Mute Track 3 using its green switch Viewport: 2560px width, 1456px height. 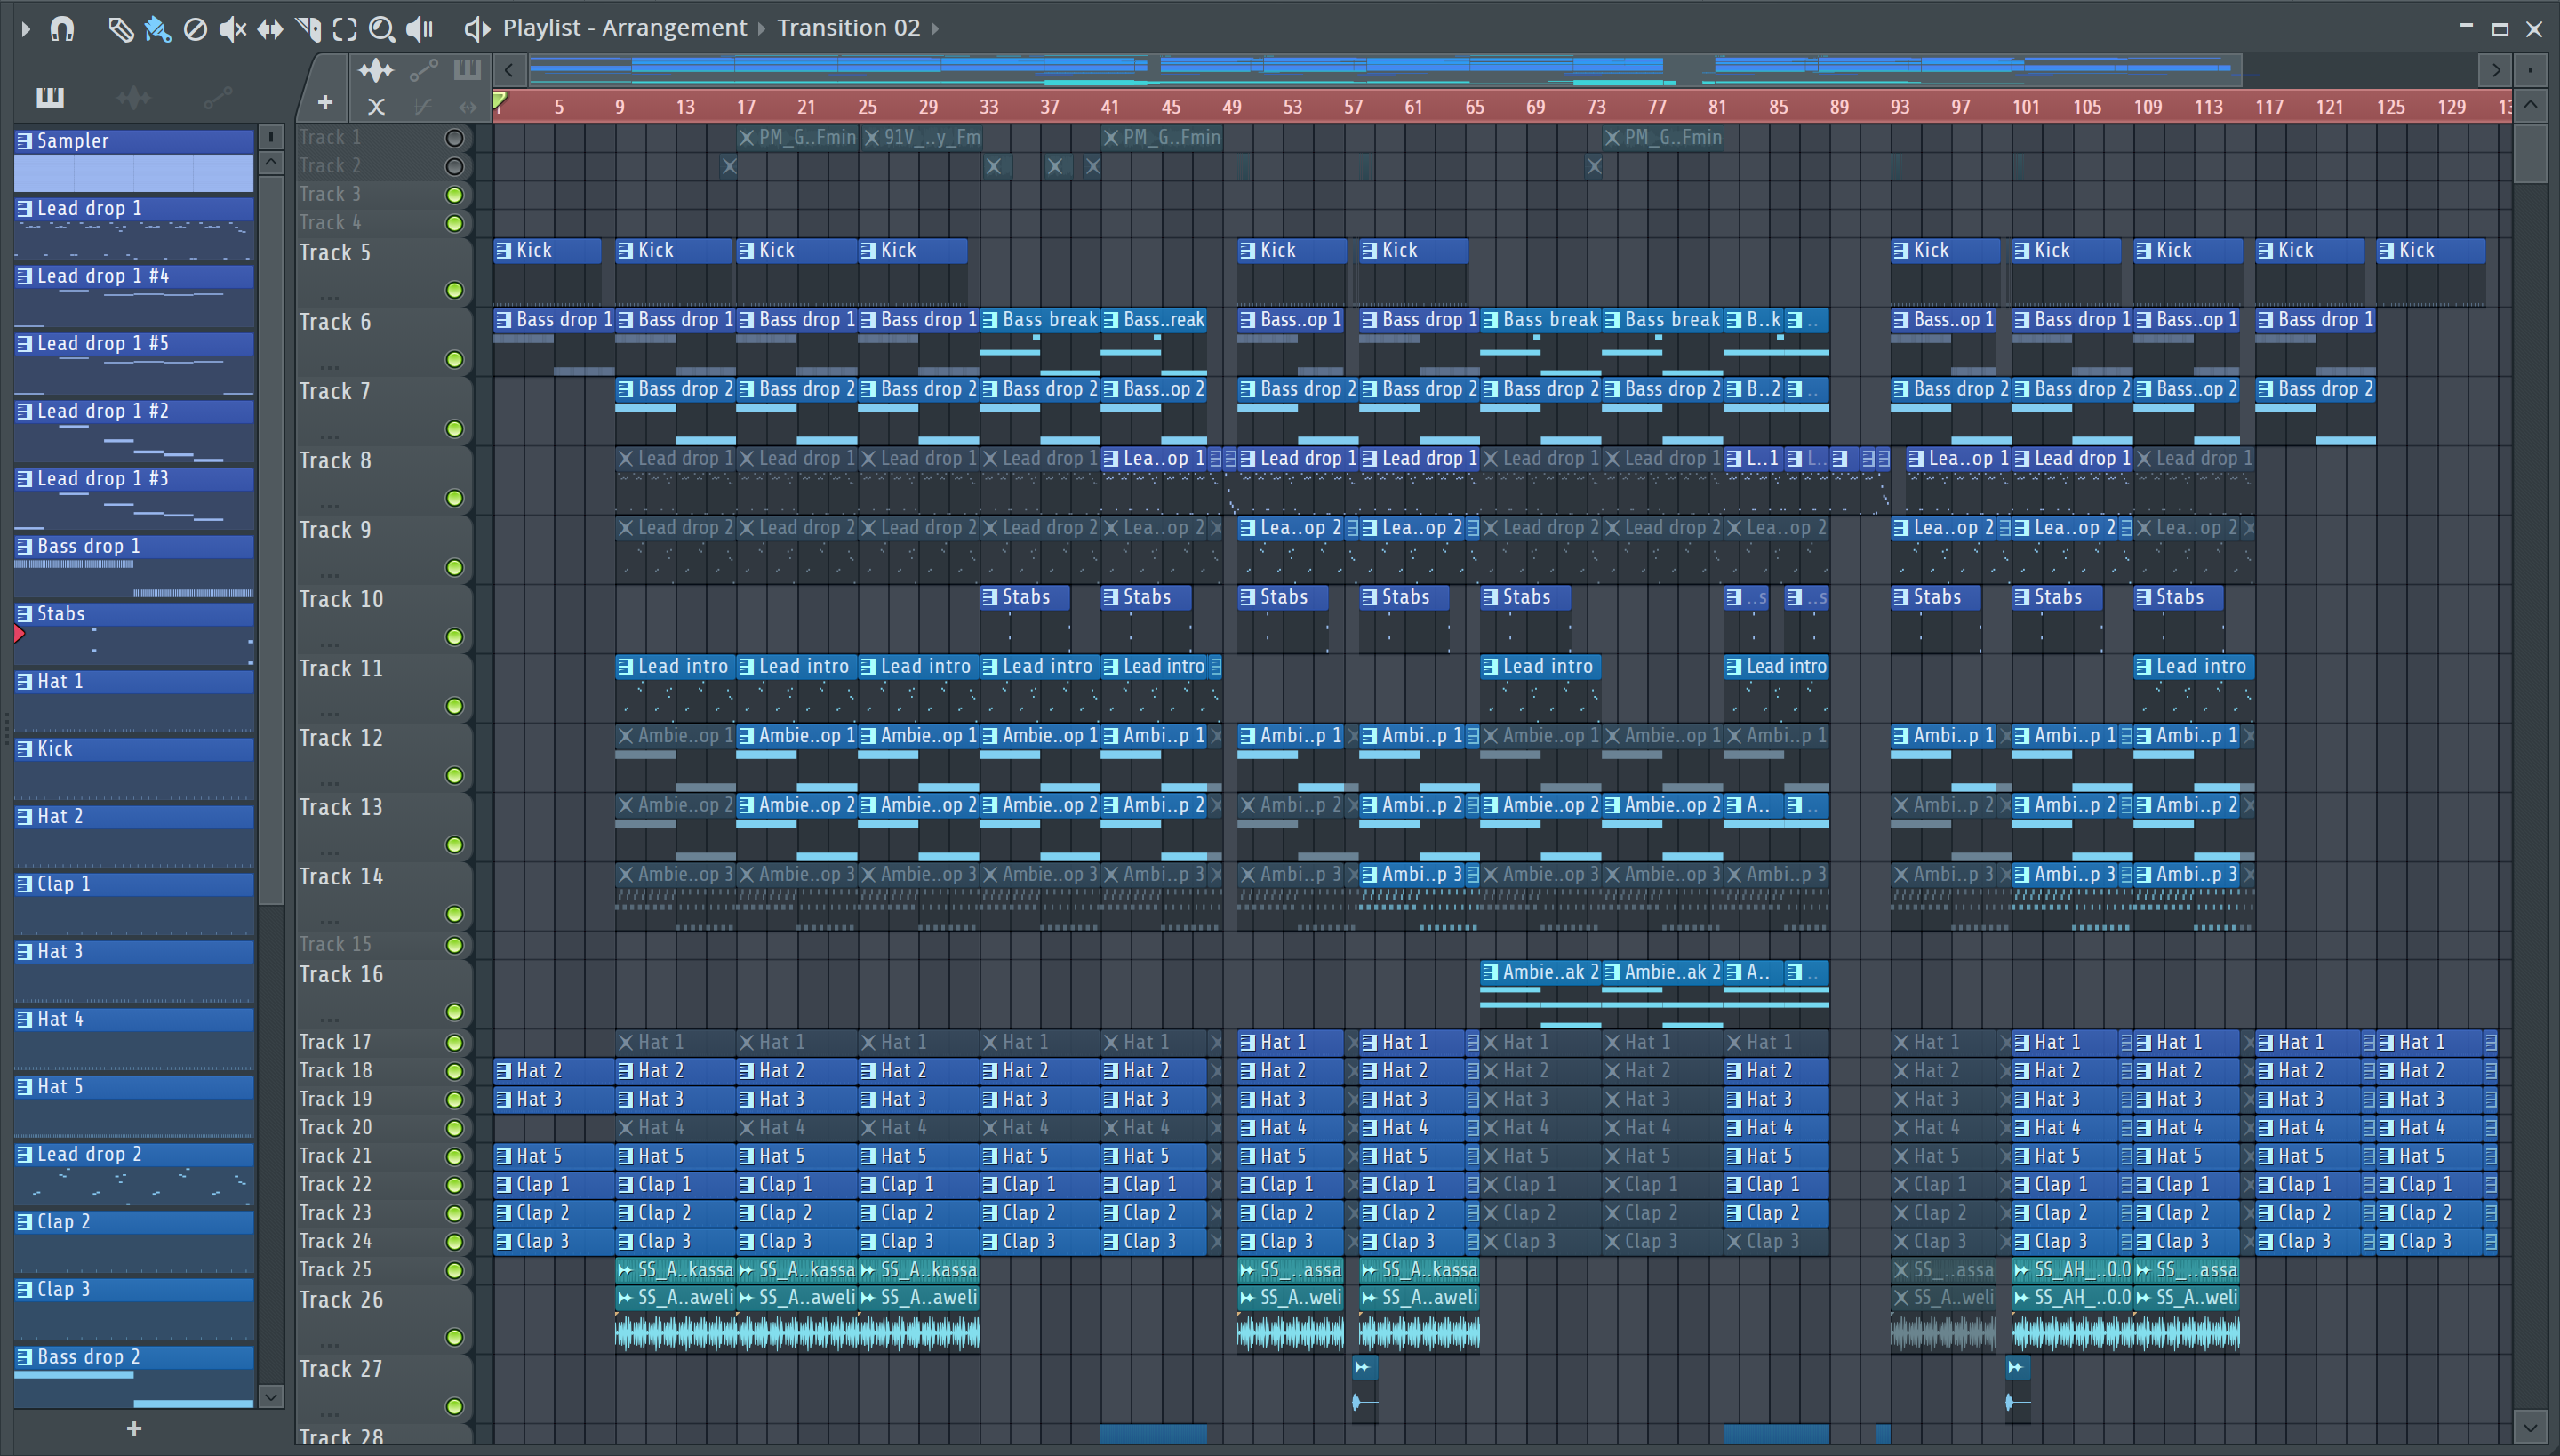pyautogui.click(x=454, y=194)
